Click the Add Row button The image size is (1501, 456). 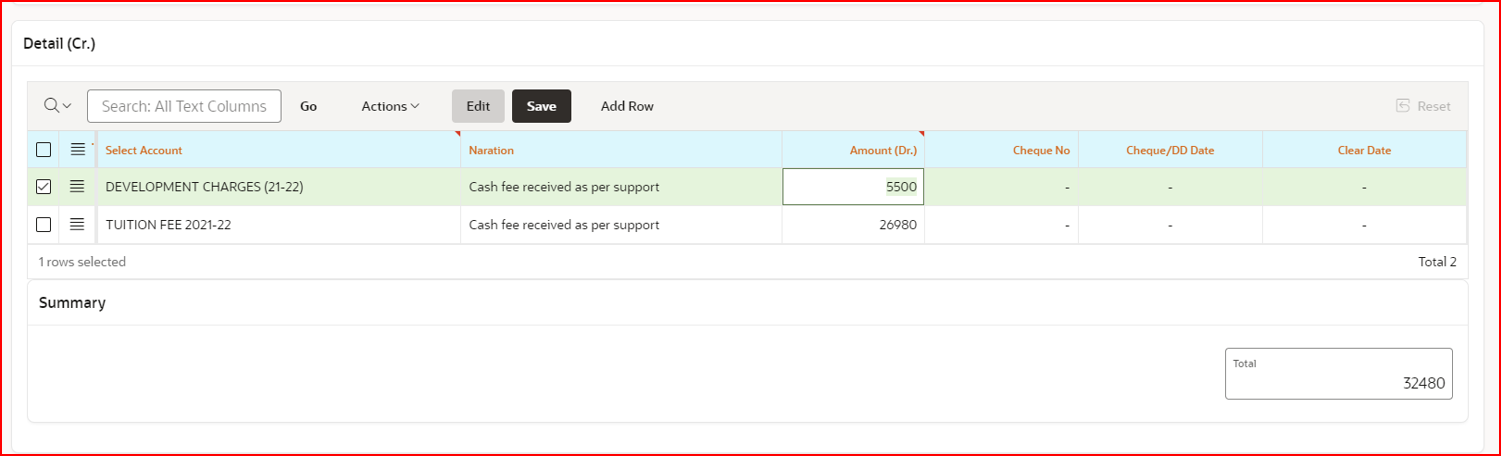(x=627, y=106)
